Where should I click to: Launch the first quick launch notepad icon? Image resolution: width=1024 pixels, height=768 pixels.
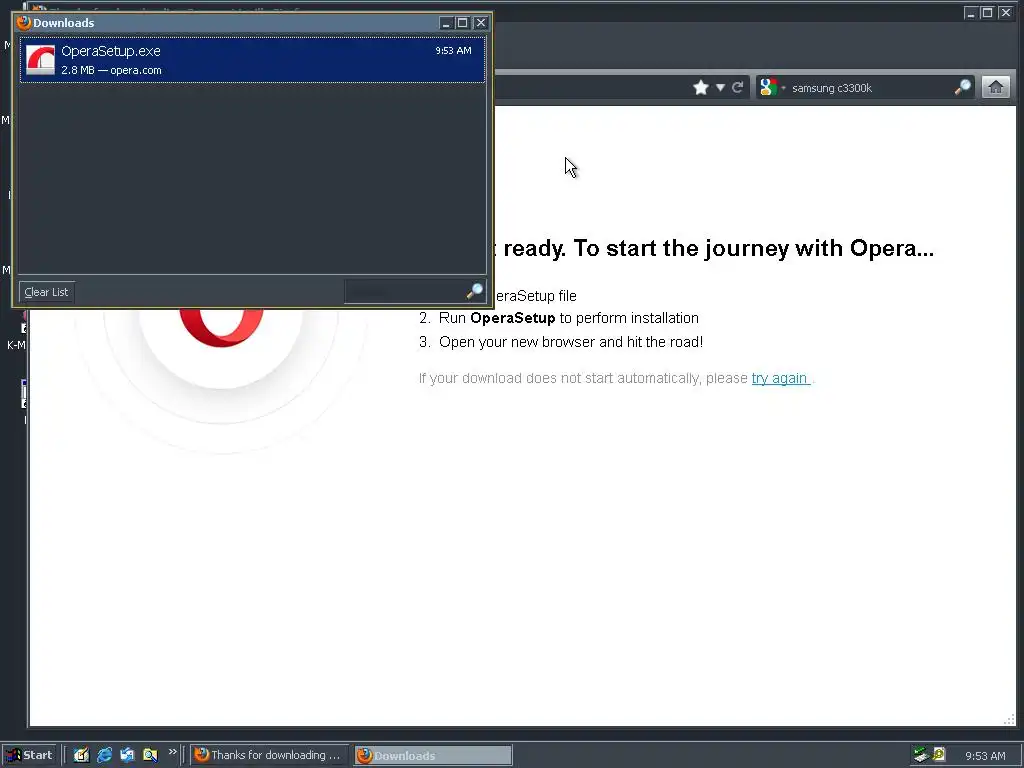(81, 755)
